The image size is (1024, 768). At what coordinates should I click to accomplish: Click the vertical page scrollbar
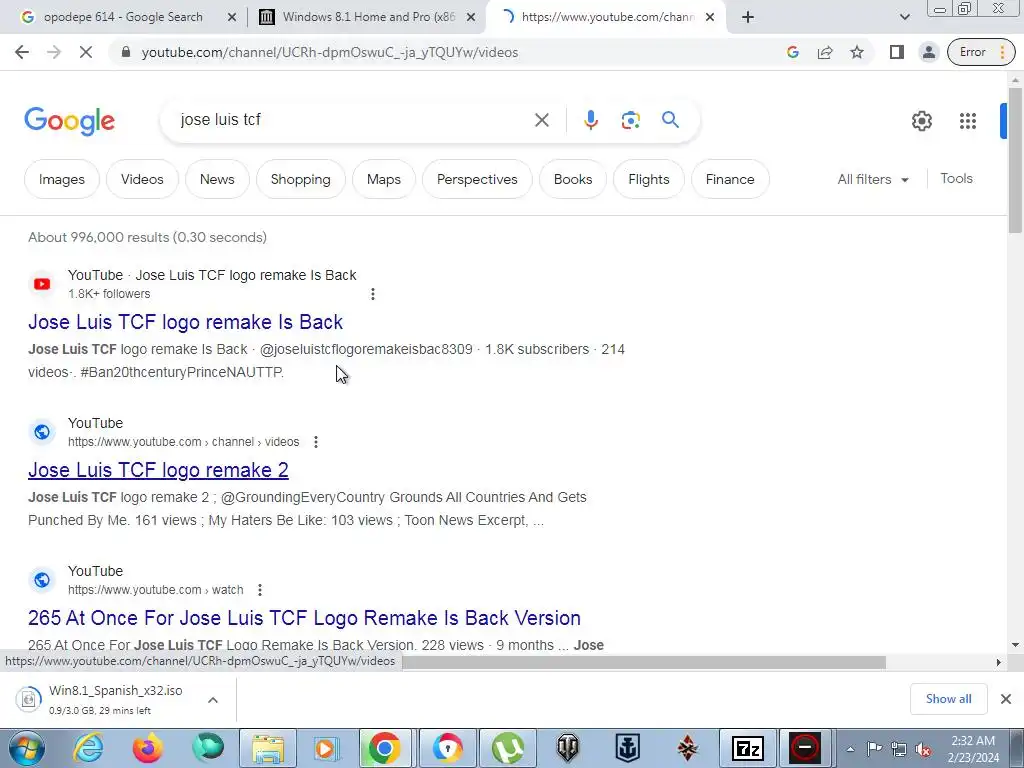[1015, 159]
